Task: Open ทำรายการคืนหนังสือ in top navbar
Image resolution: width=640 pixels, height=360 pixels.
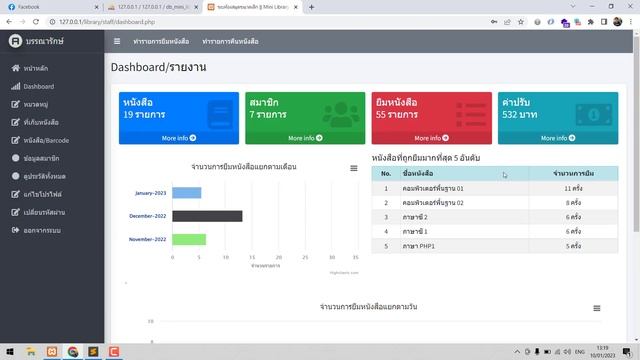Action: [230, 41]
